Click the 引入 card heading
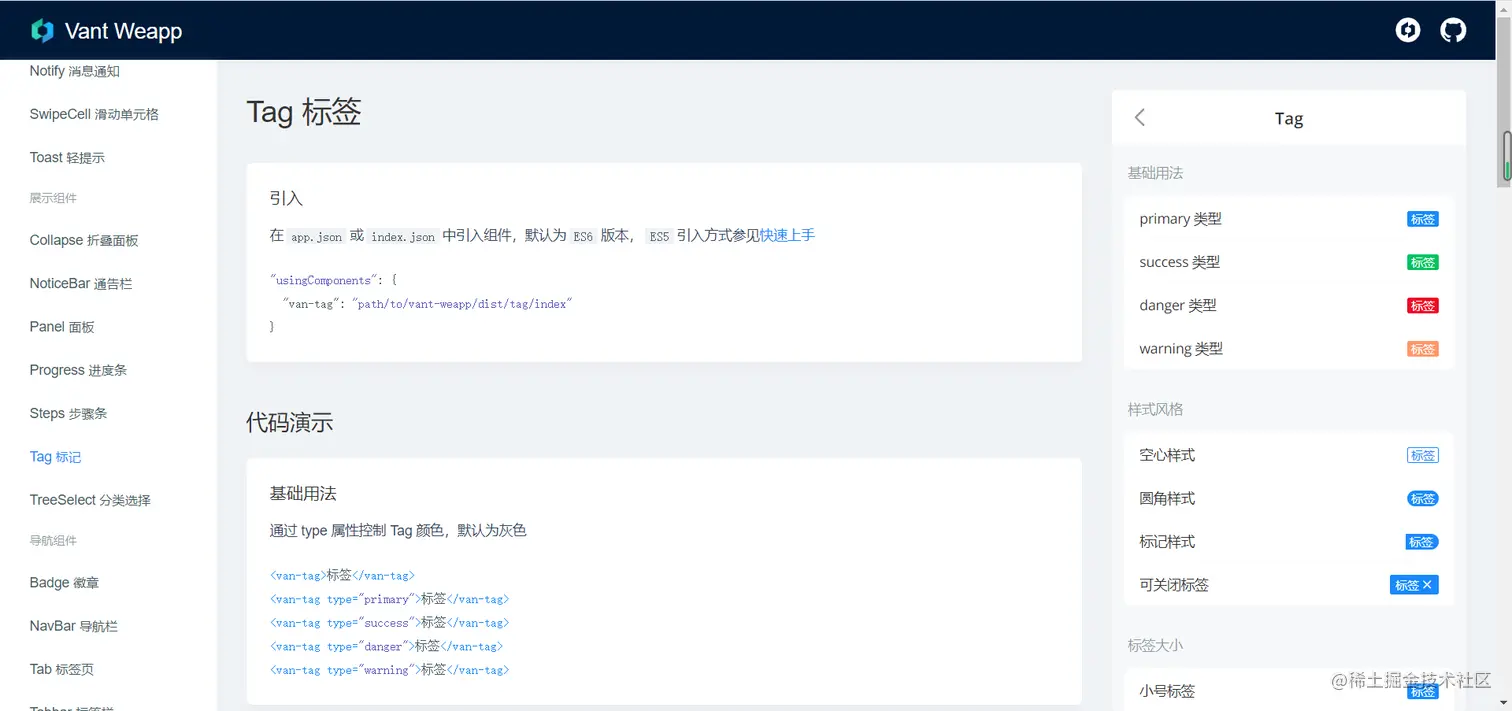Viewport: 1512px width, 711px height. (286, 198)
